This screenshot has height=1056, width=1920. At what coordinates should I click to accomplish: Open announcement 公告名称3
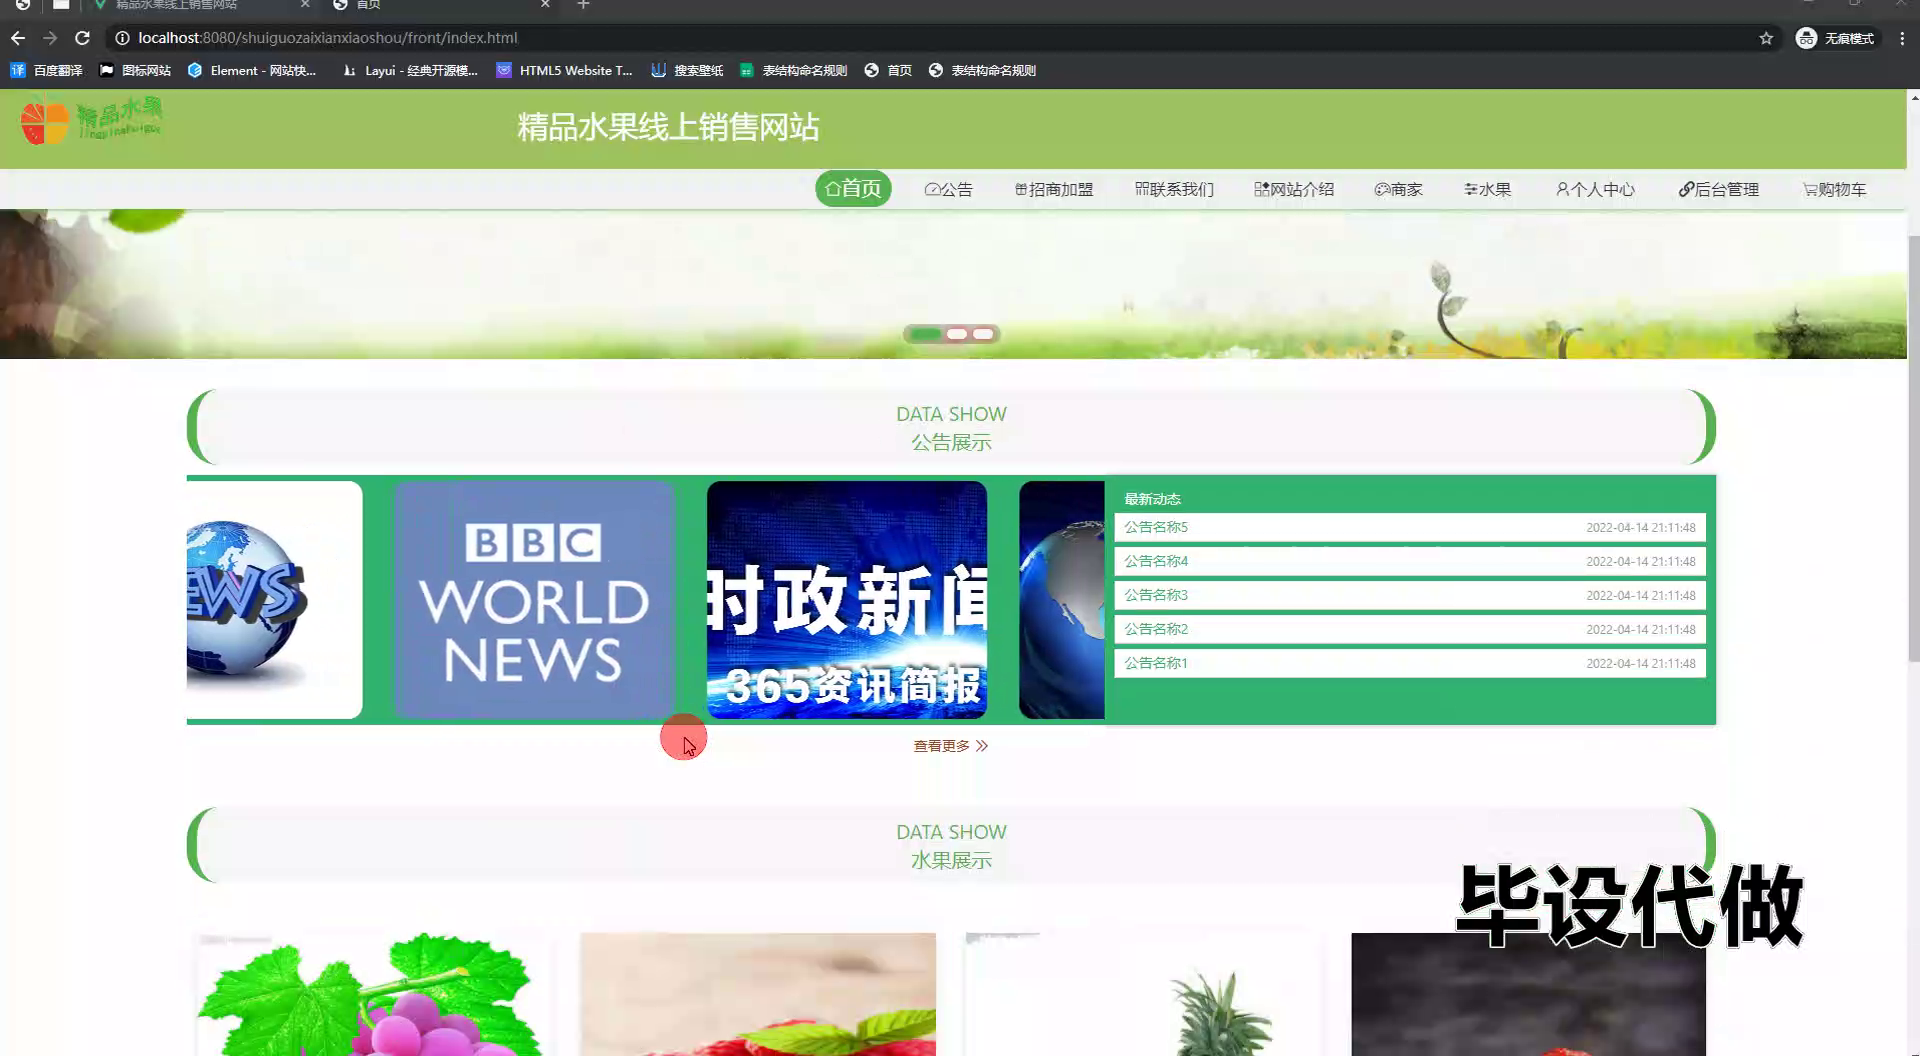click(1410, 595)
